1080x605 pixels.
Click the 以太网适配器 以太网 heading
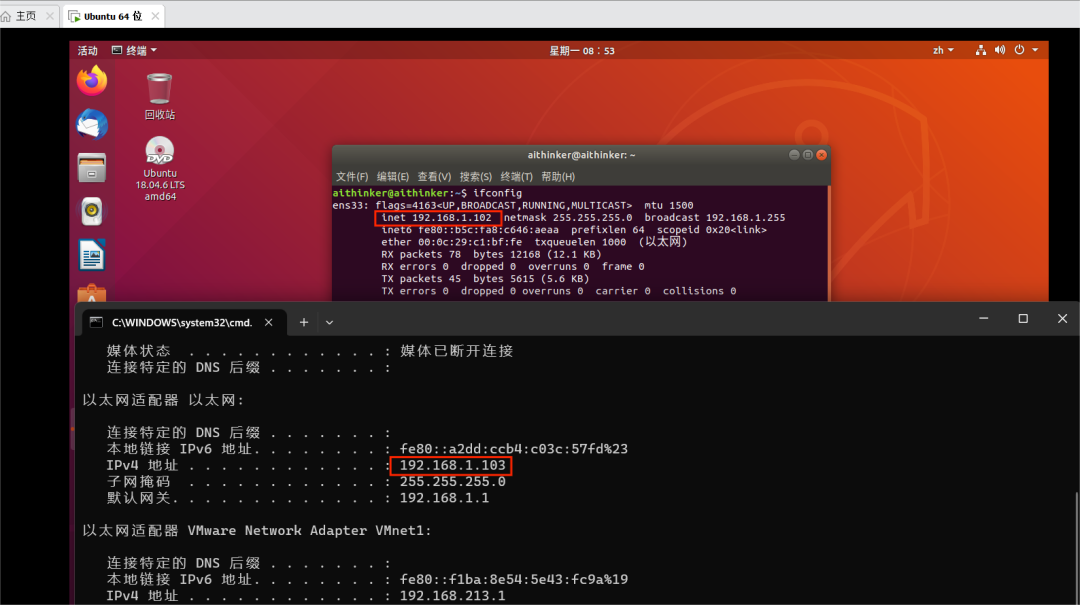[x=163, y=400]
